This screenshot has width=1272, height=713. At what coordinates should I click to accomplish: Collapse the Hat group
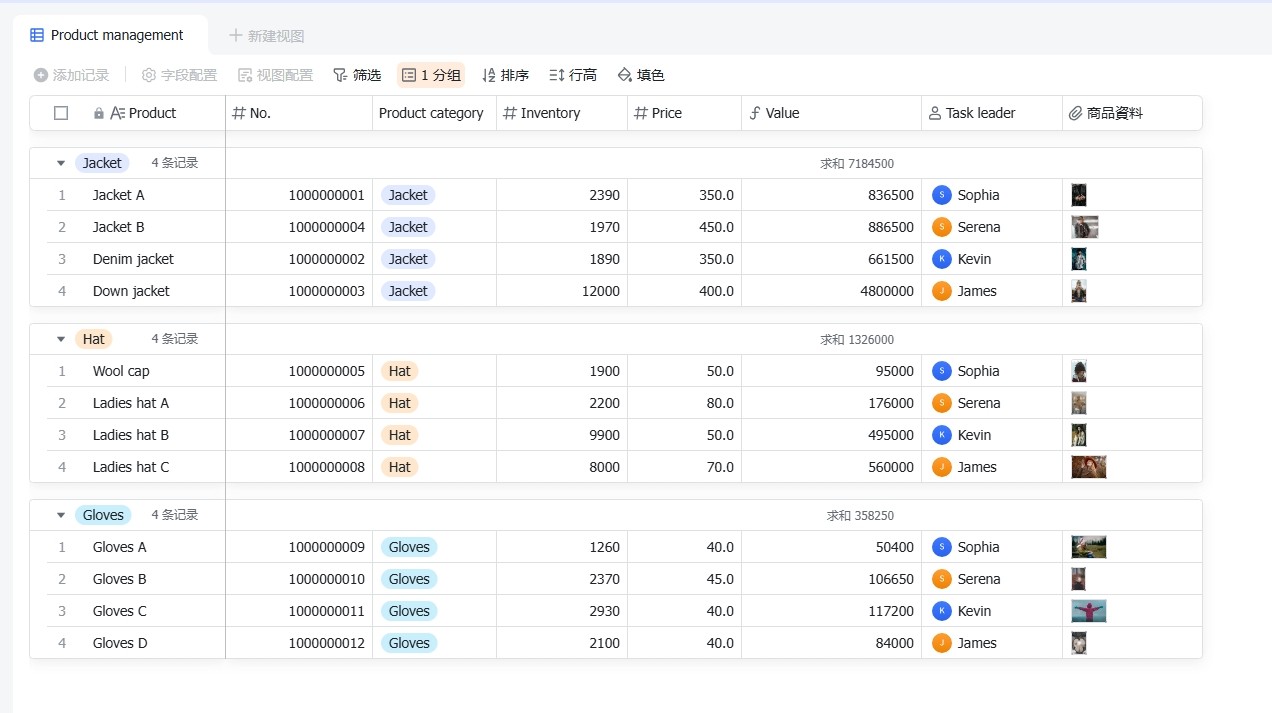click(x=61, y=339)
